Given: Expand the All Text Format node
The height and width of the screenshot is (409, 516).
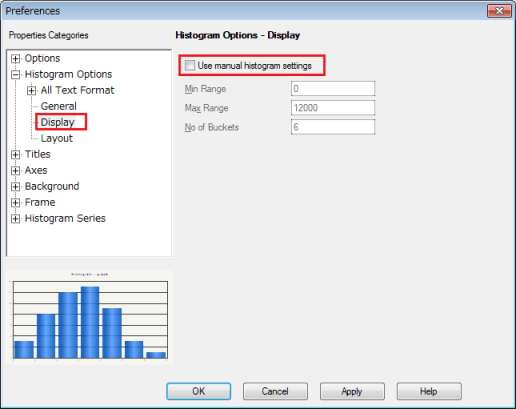Looking at the screenshot, I should pos(31,90).
